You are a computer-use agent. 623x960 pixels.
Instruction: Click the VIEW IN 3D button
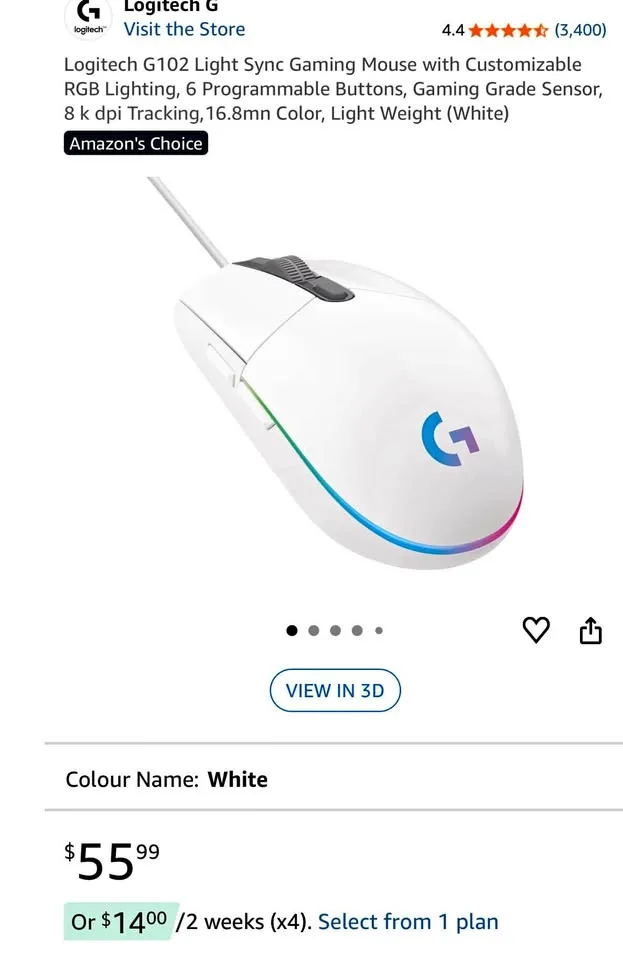tap(335, 690)
